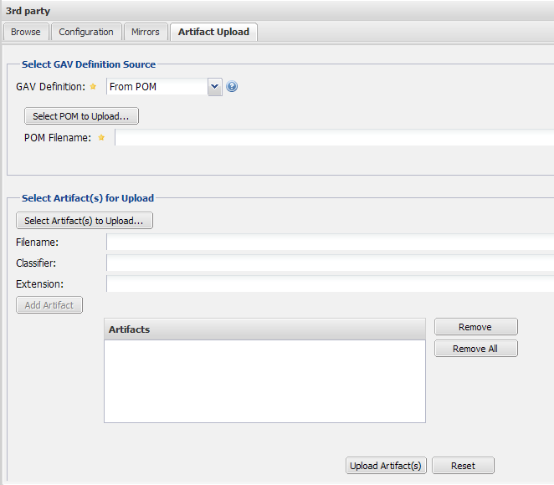The width and height of the screenshot is (554, 485).
Task: Open the Configuration tab
Action: point(86,32)
